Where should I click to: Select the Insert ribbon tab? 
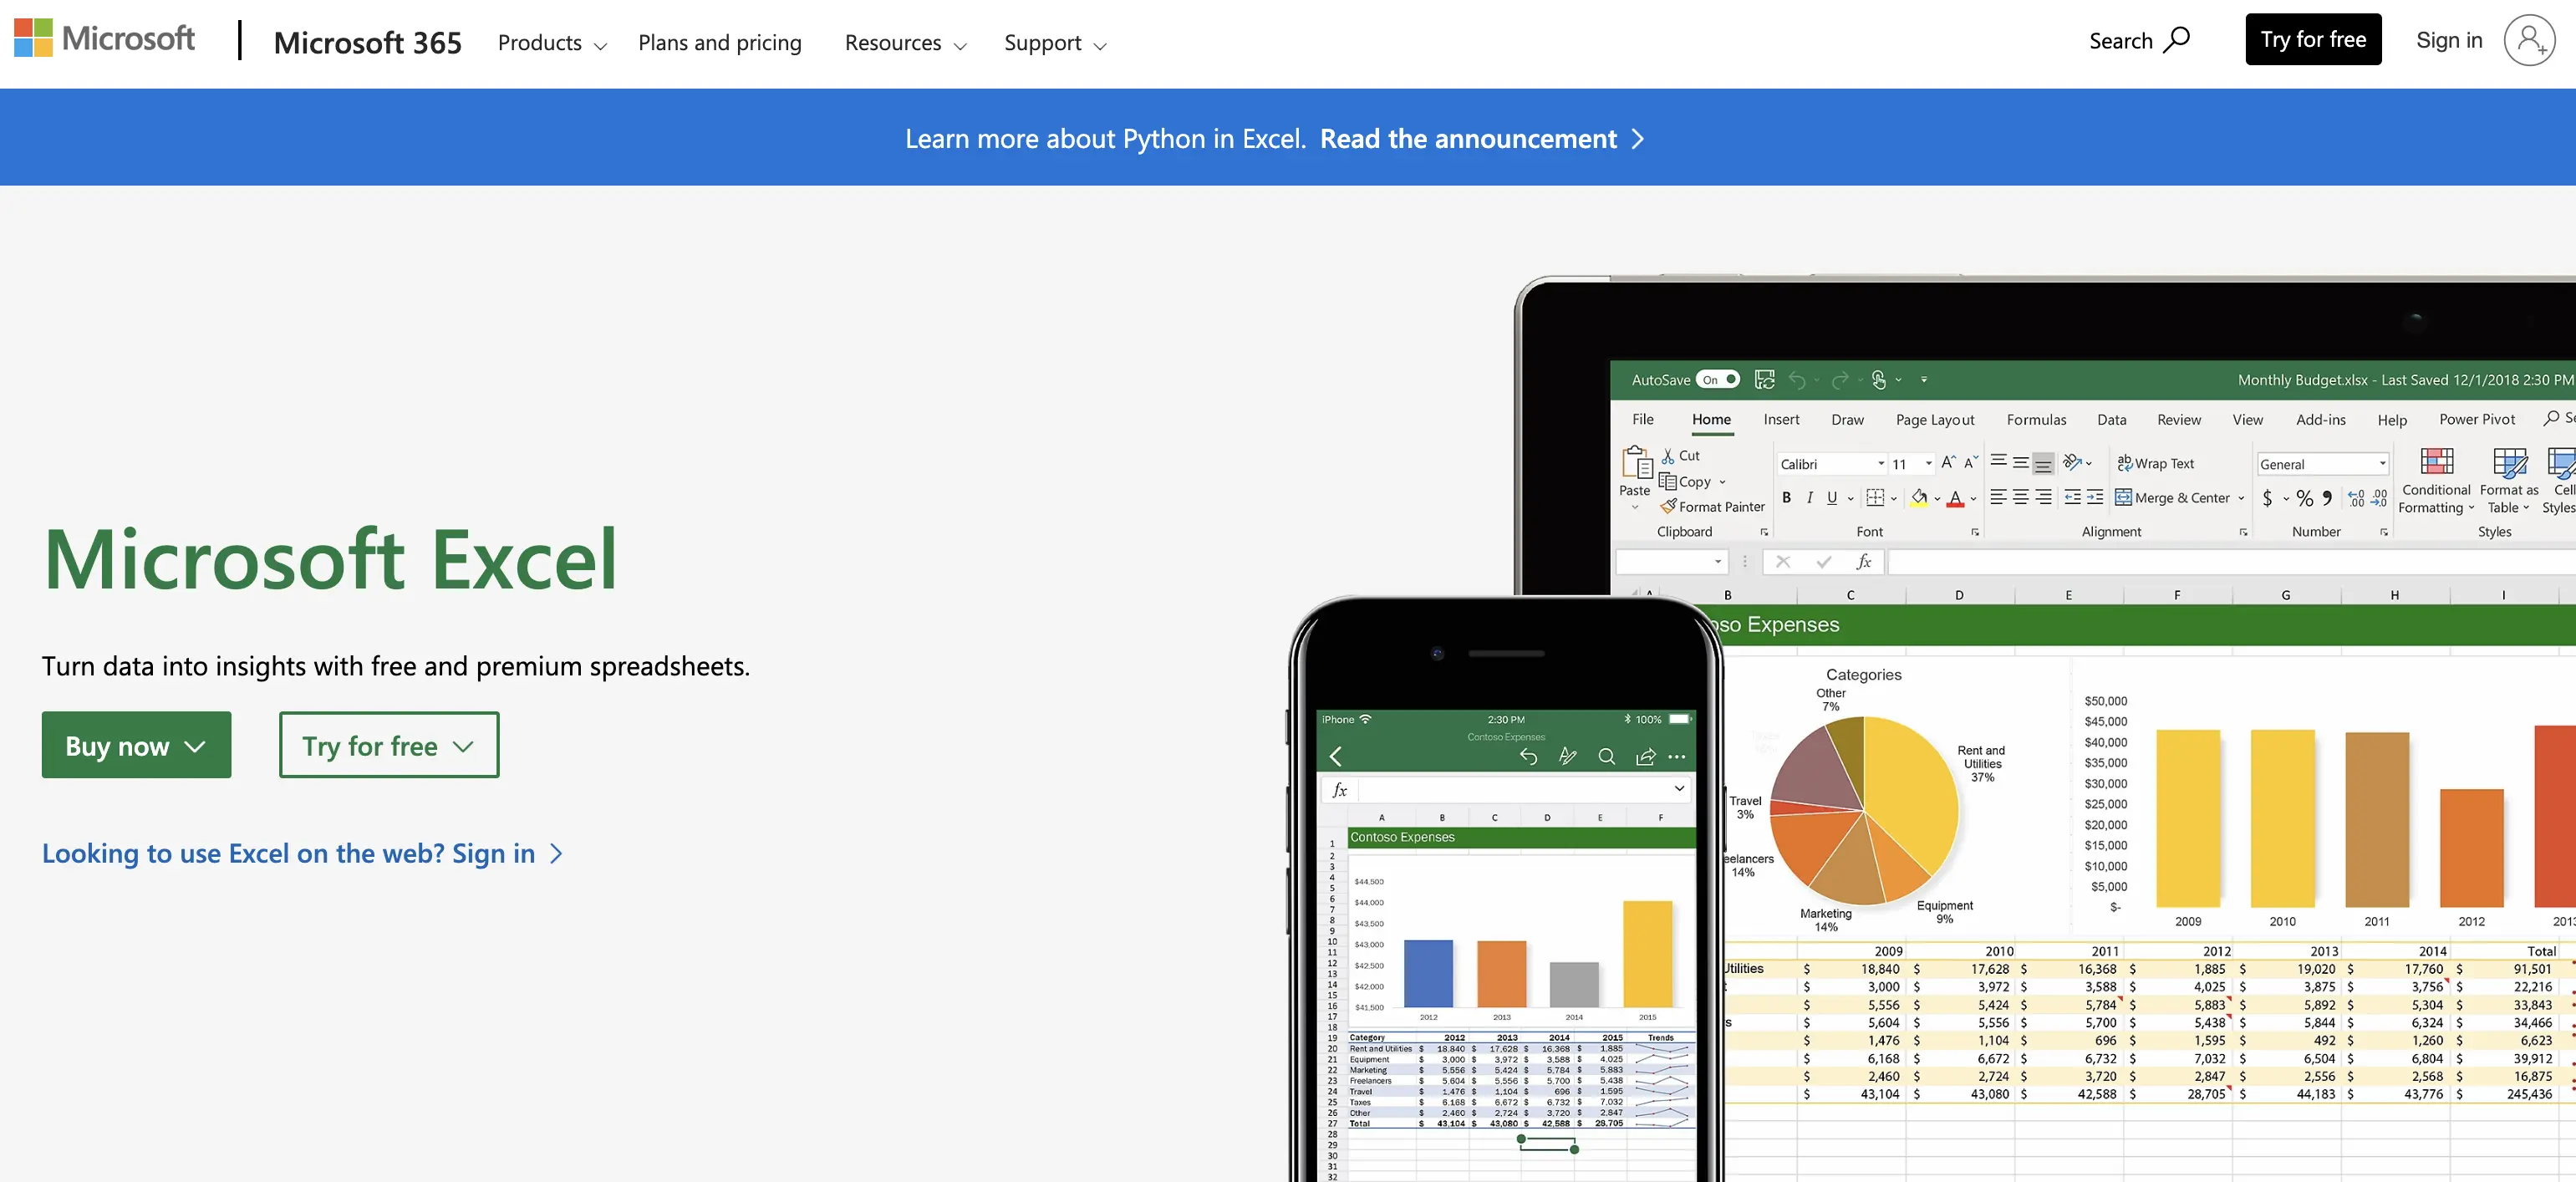(1781, 420)
